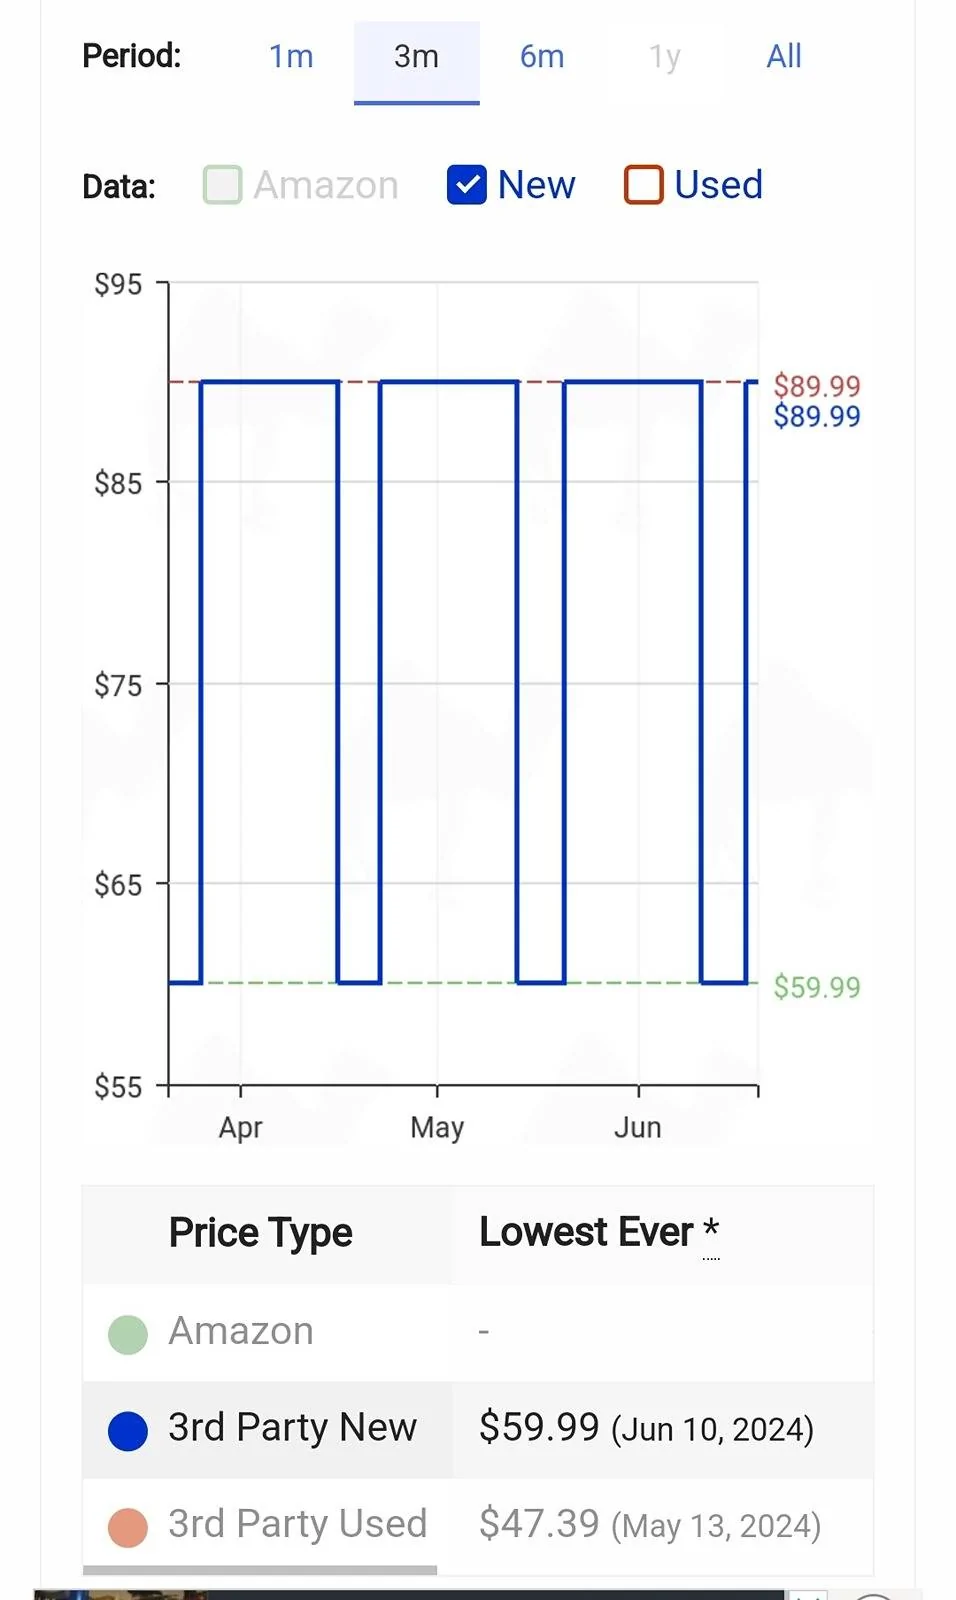The width and height of the screenshot is (956, 1600).
Task: Click the Lowest Ever asterisk footnote
Action: pos(711,1232)
